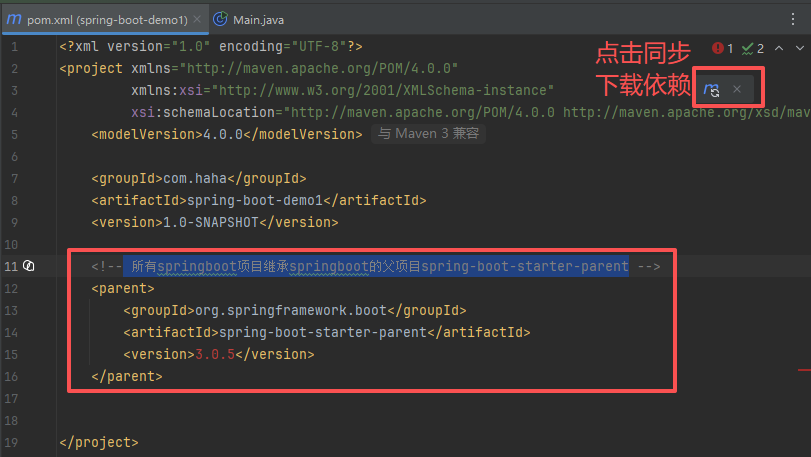
Task: Click the 1.0-SNAPSHOT version text
Action: tap(211, 222)
